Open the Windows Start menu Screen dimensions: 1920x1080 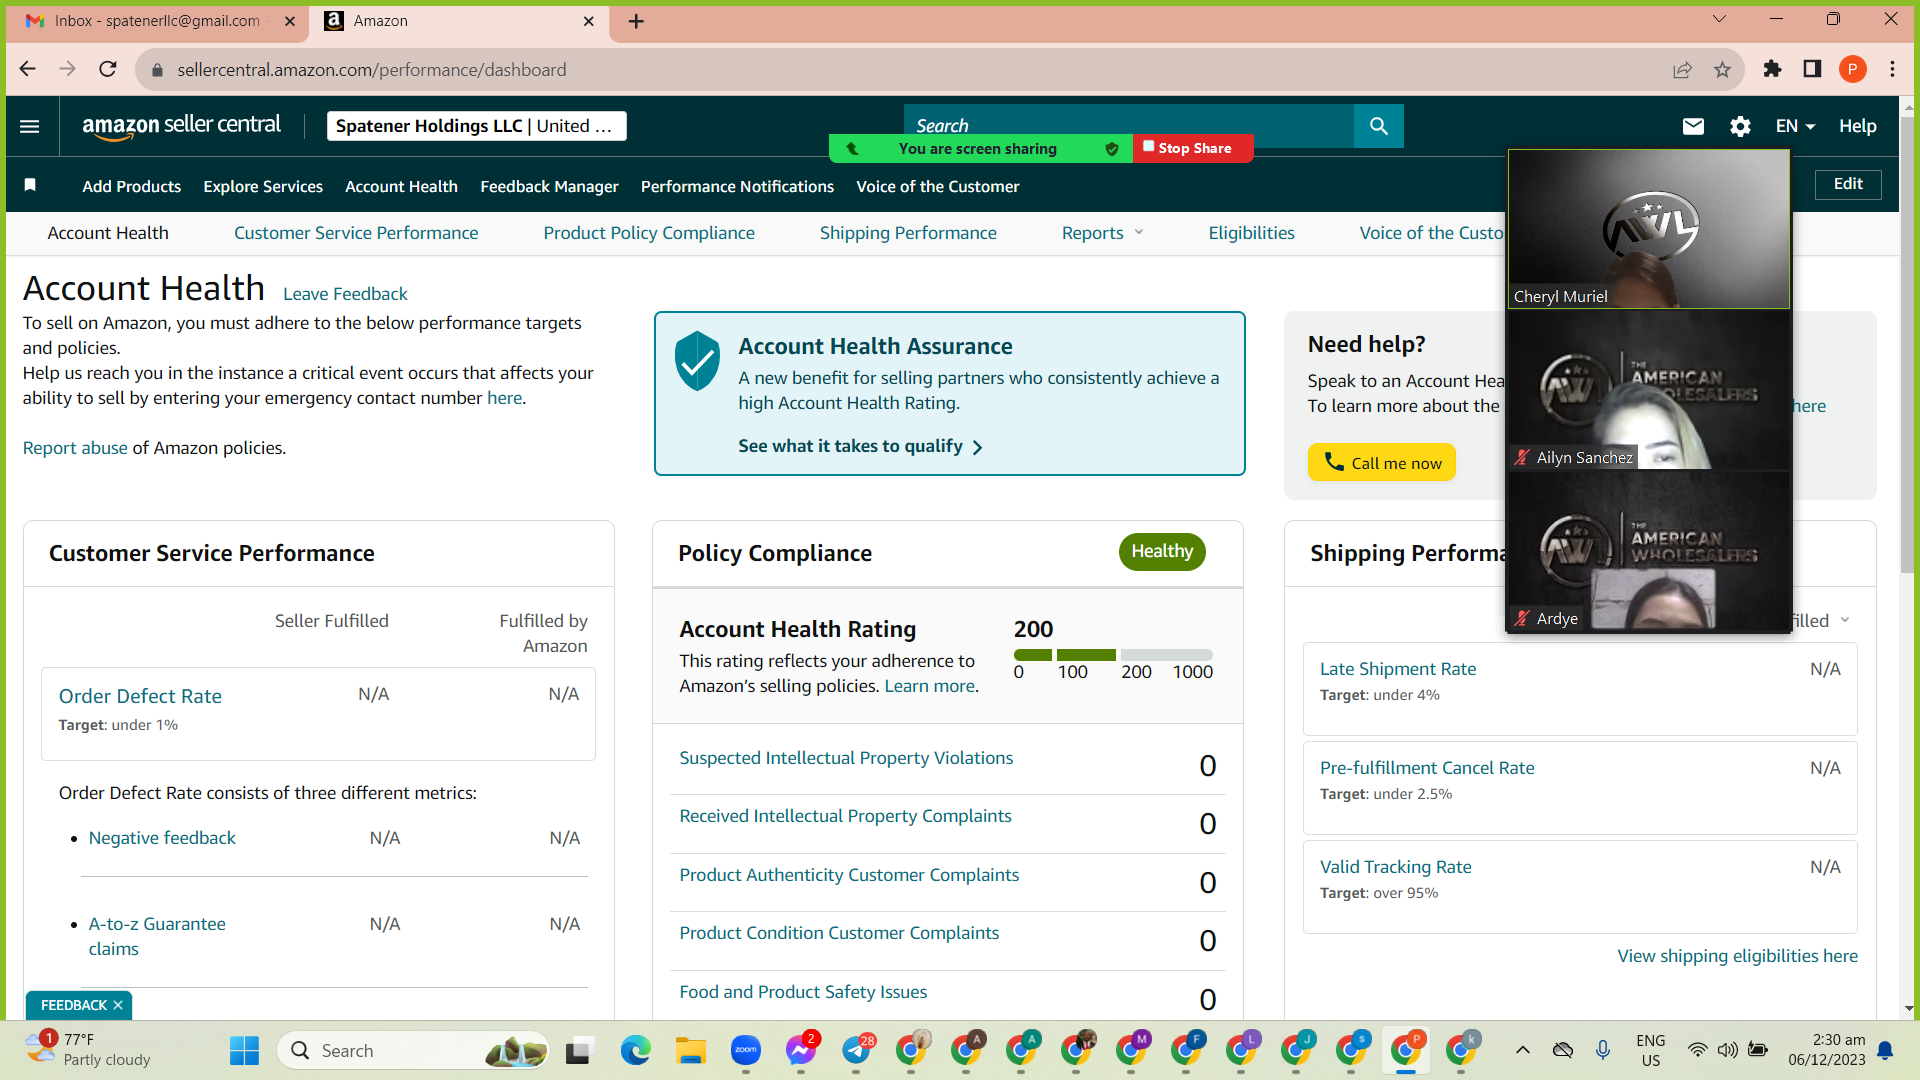[x=244, y=1051]
